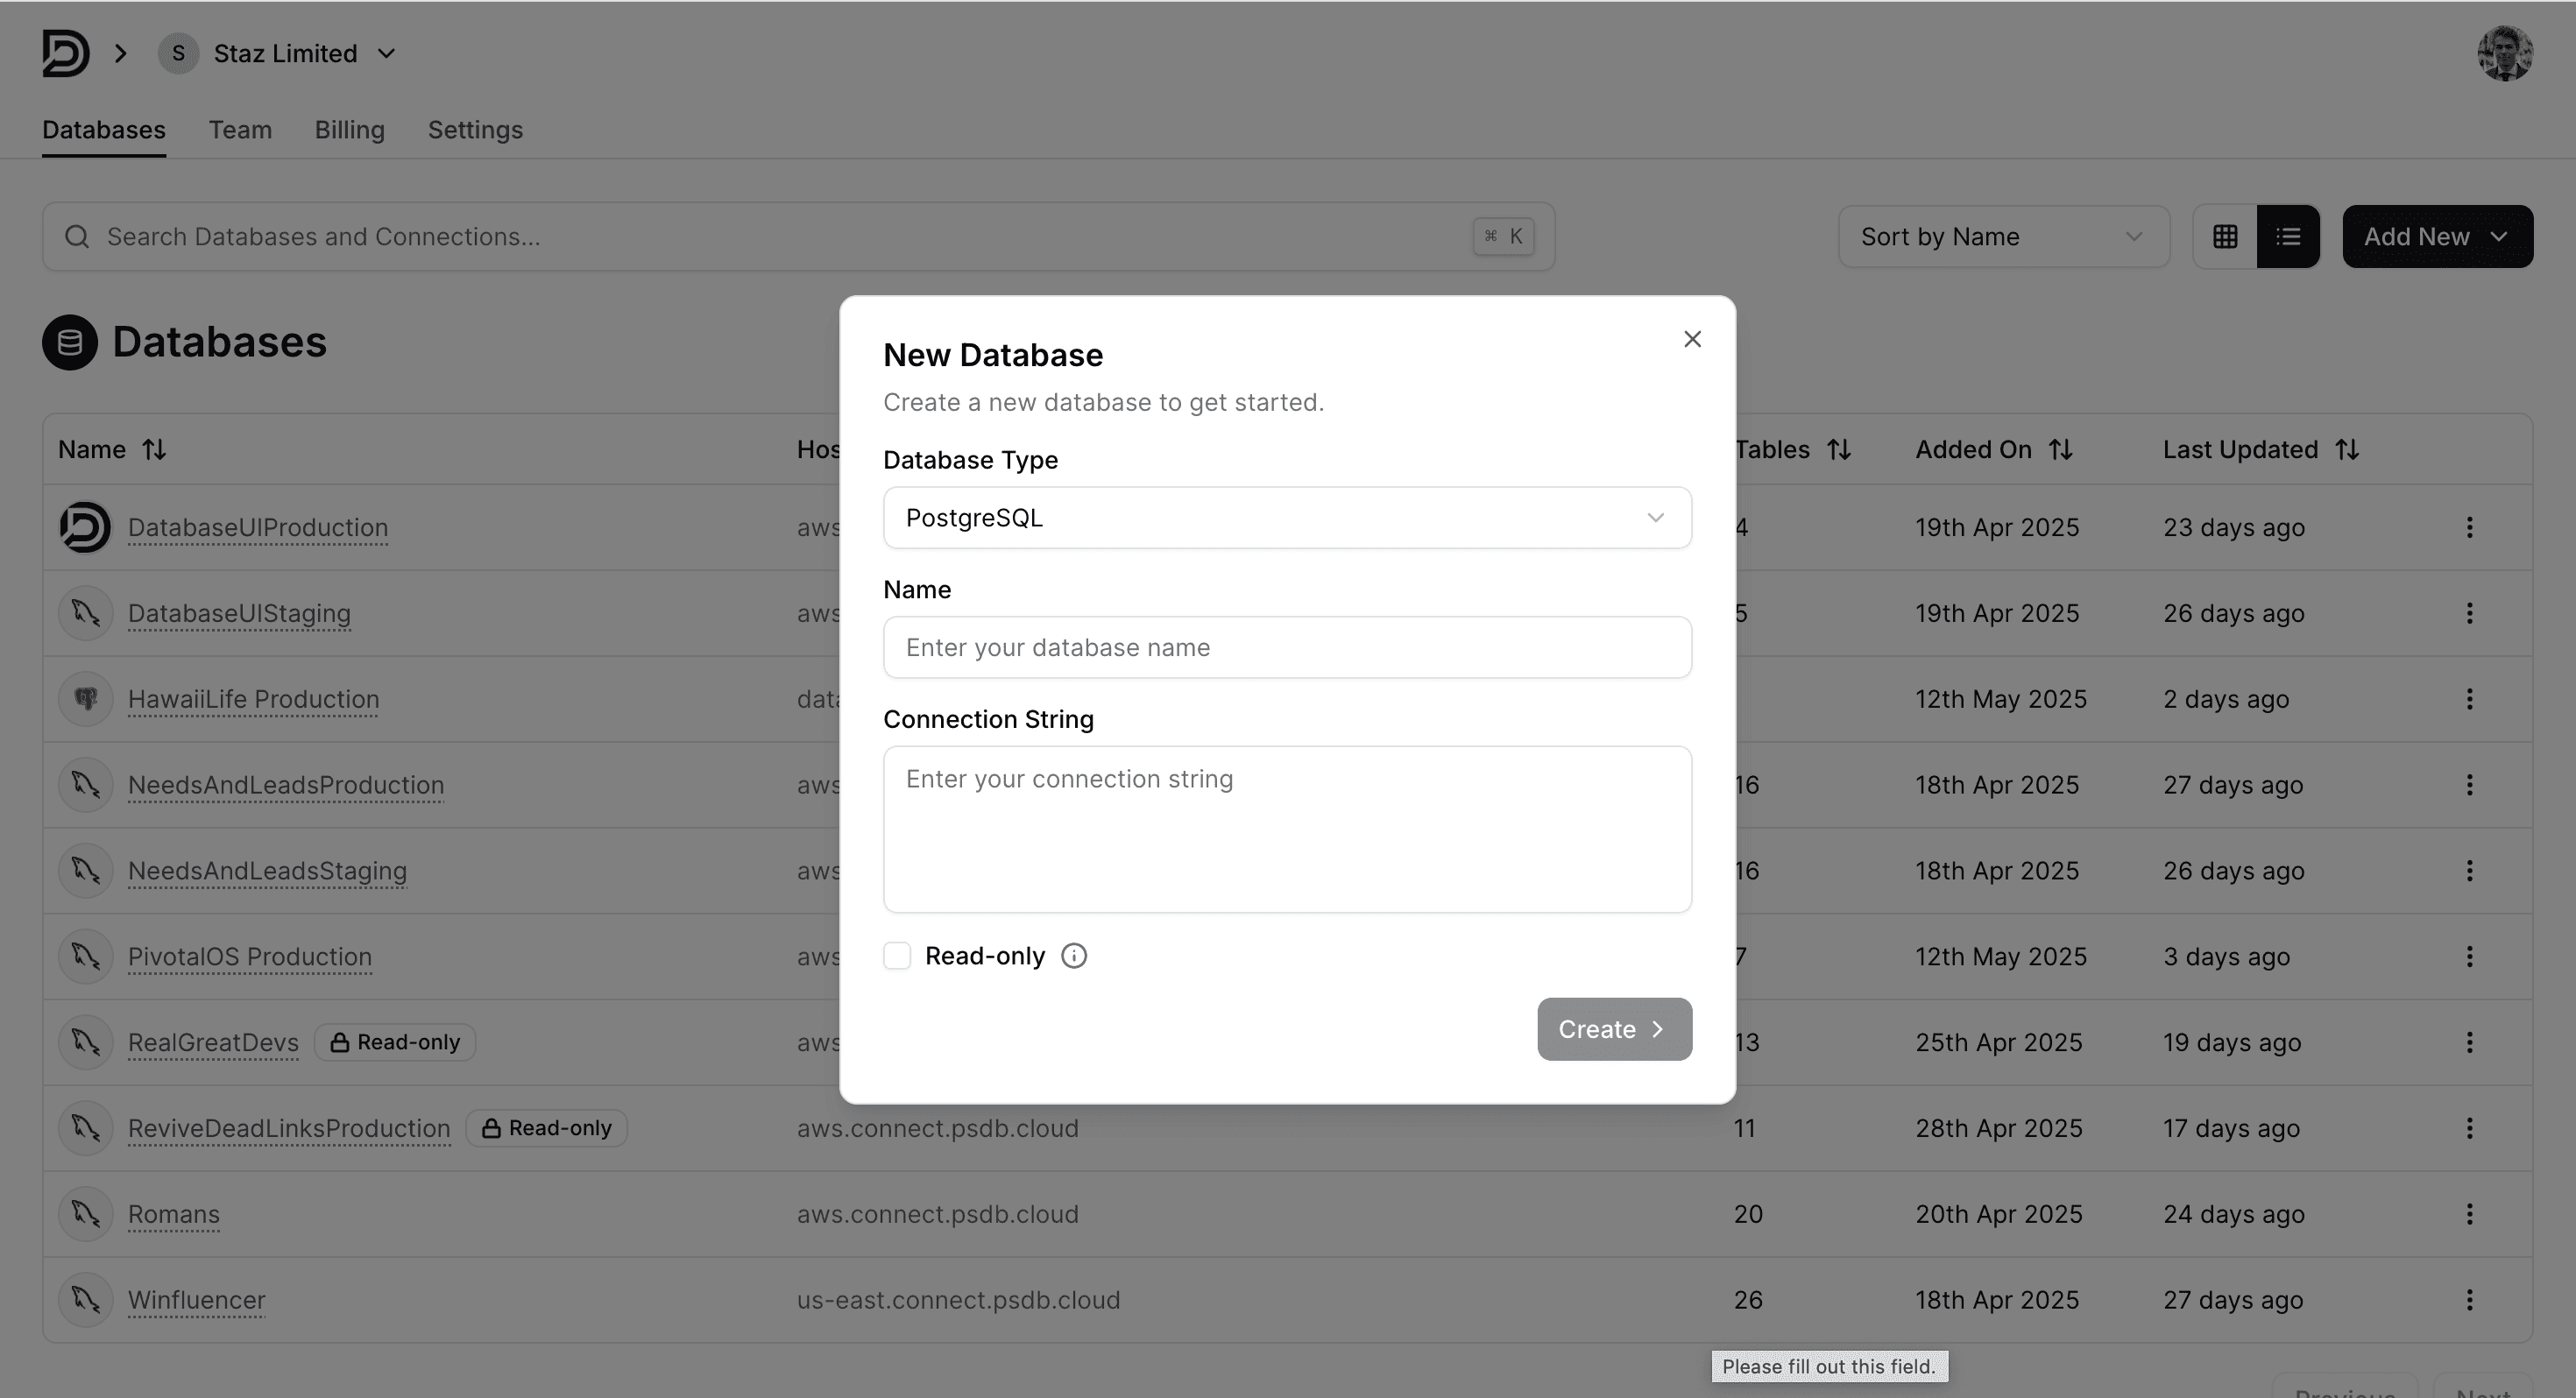
Task: Go to the Billing tab
Action: [349, 130]
